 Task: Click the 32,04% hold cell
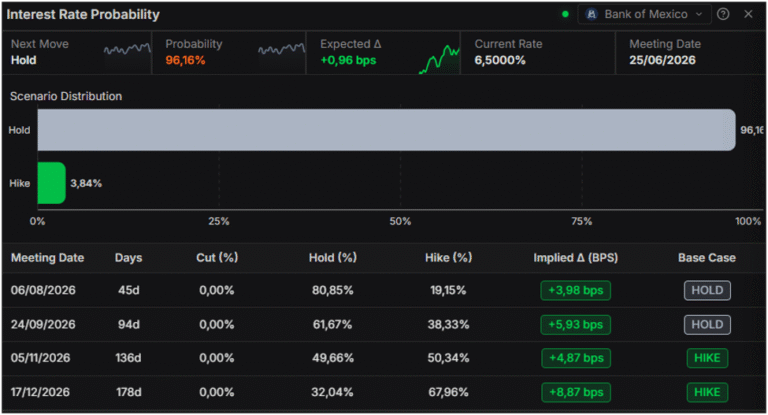pyautogui.click(x=332, y=392)
